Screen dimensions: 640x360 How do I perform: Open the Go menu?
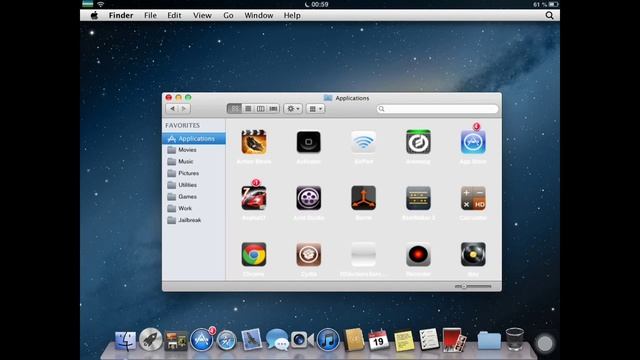tap(228, 16)
